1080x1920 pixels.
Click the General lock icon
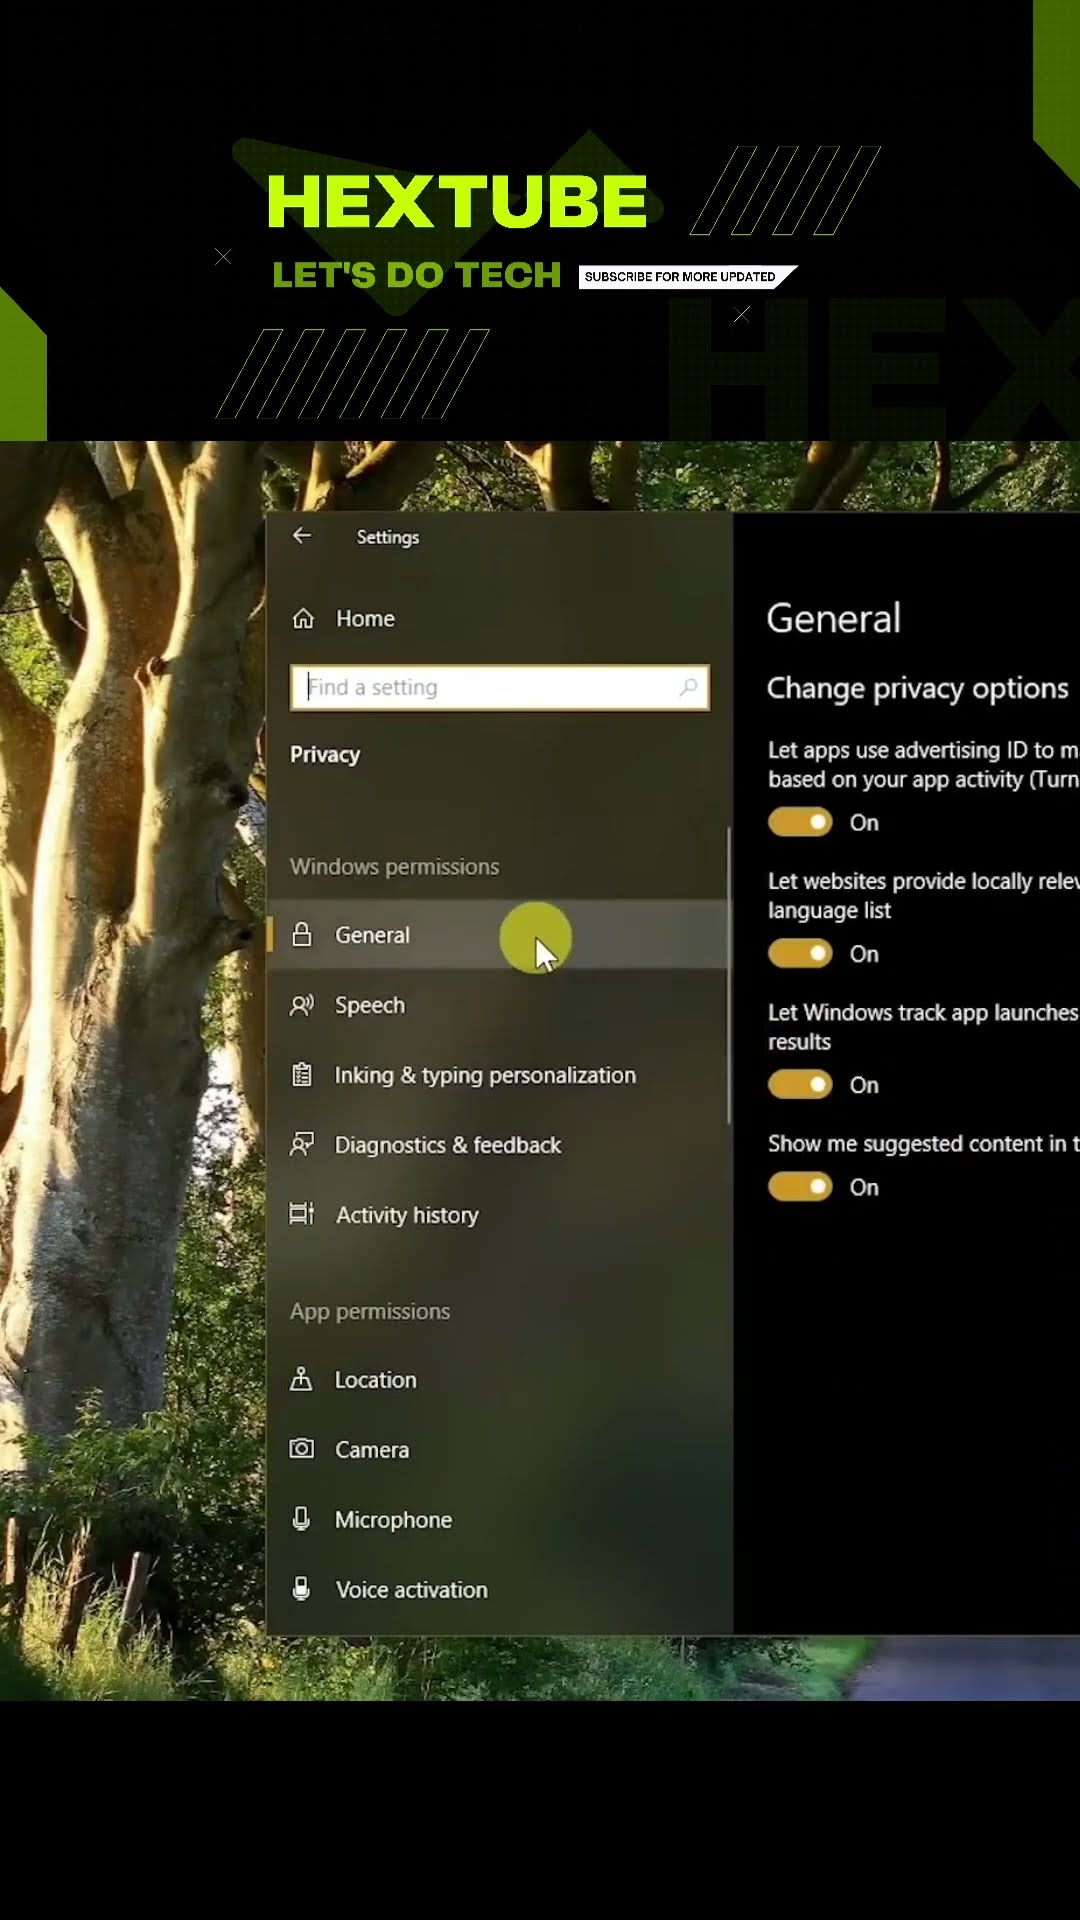pos(302,935)
